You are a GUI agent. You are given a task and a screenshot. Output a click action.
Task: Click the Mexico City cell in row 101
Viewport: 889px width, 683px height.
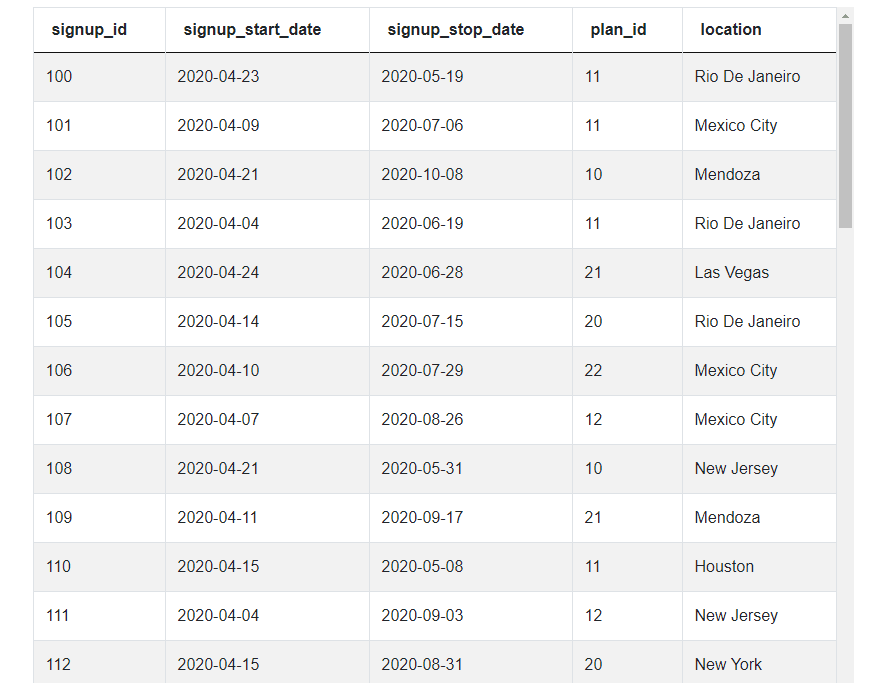point(736,125)
